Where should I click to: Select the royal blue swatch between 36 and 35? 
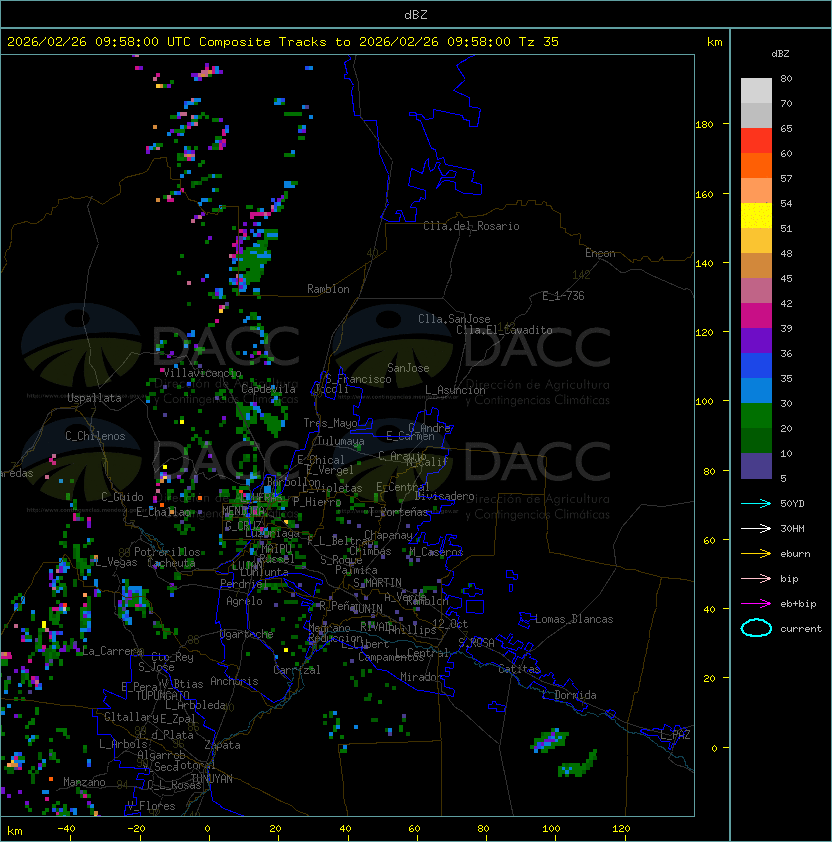756,366
